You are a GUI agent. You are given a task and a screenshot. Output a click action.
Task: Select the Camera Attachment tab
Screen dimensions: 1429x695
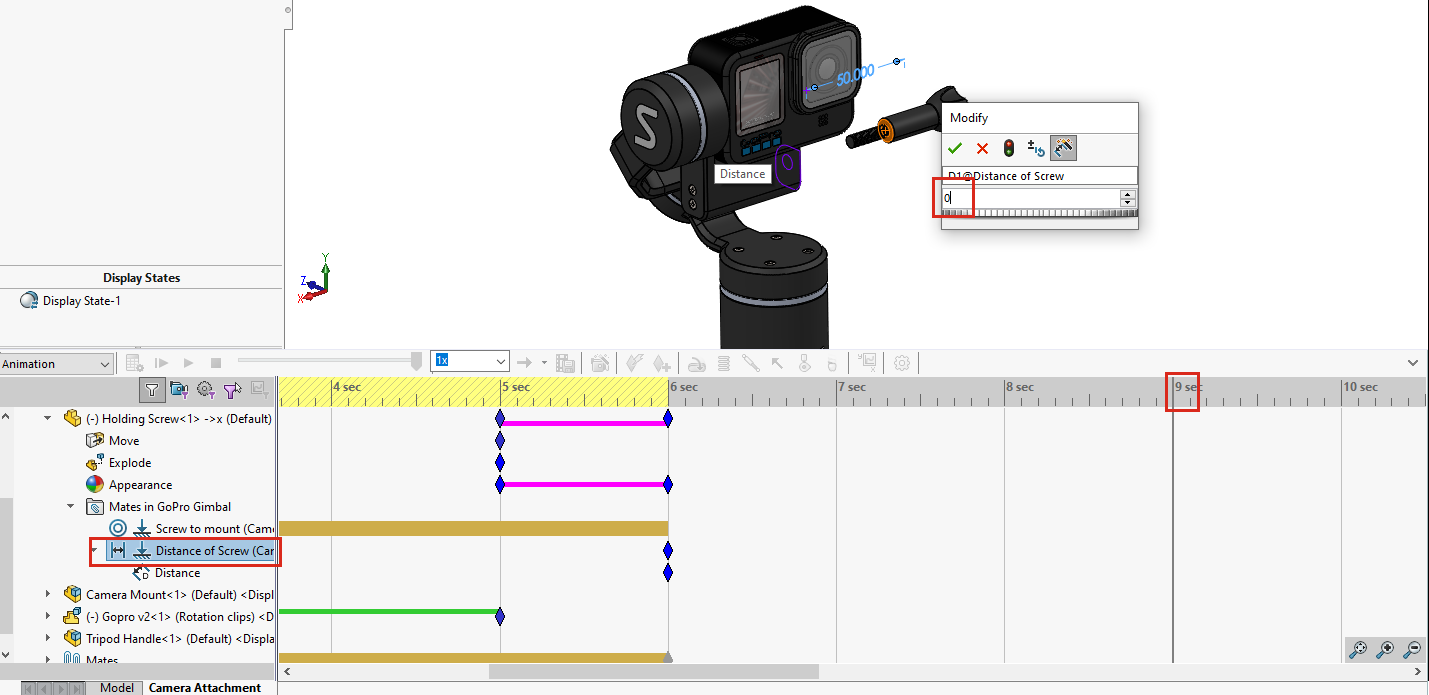point(205,688)
